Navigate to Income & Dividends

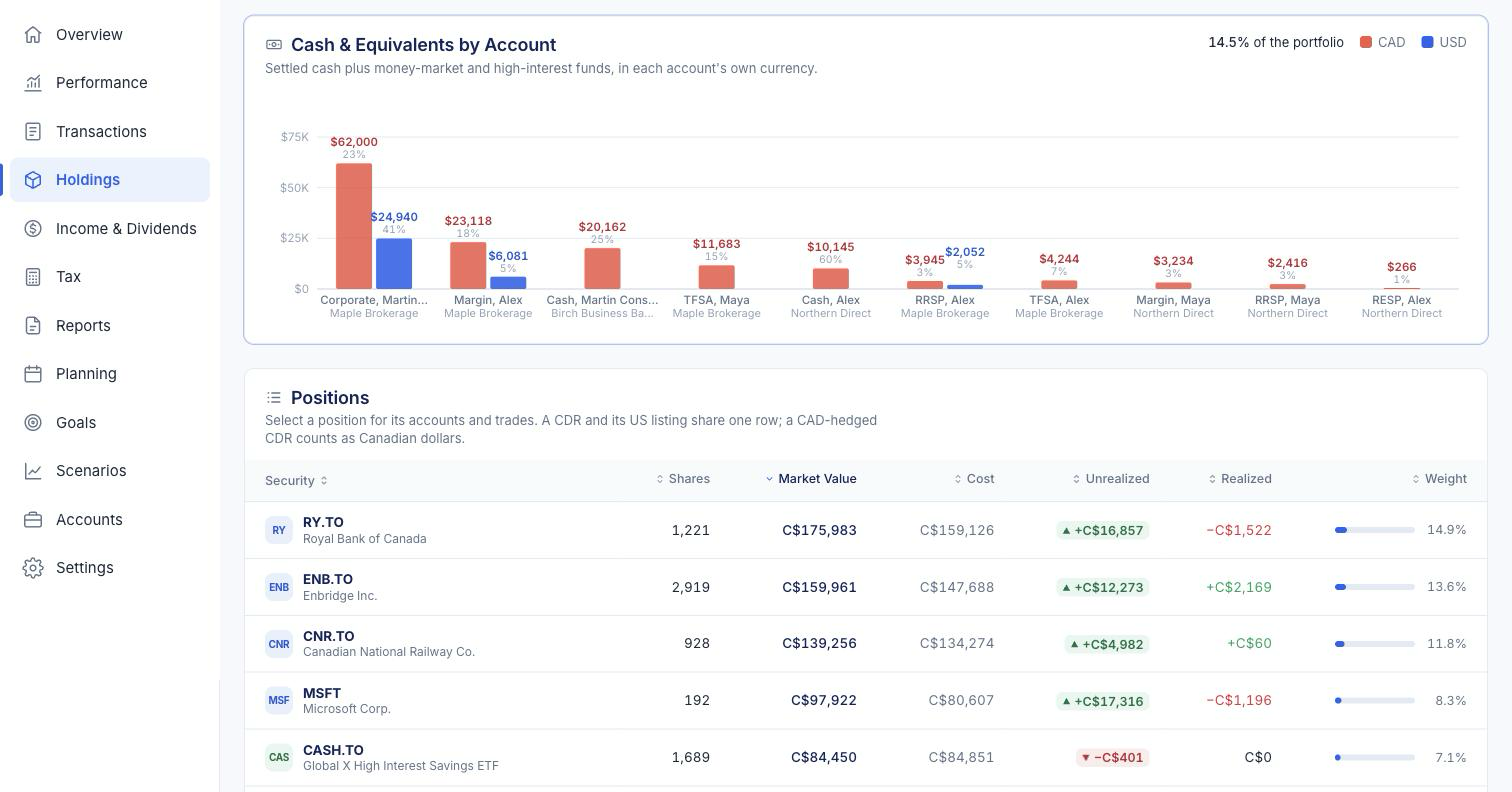(110, 229)
